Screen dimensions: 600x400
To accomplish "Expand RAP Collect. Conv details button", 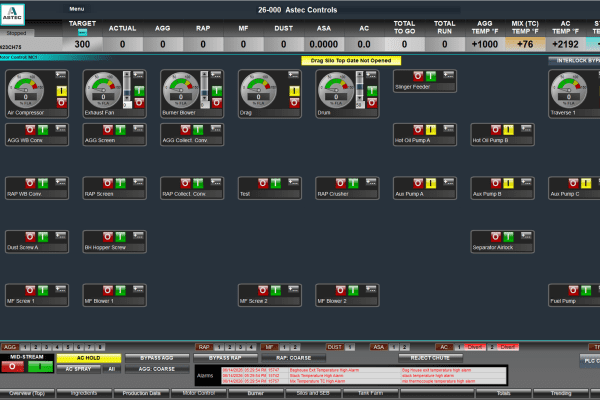I will [x=216, y=182].
